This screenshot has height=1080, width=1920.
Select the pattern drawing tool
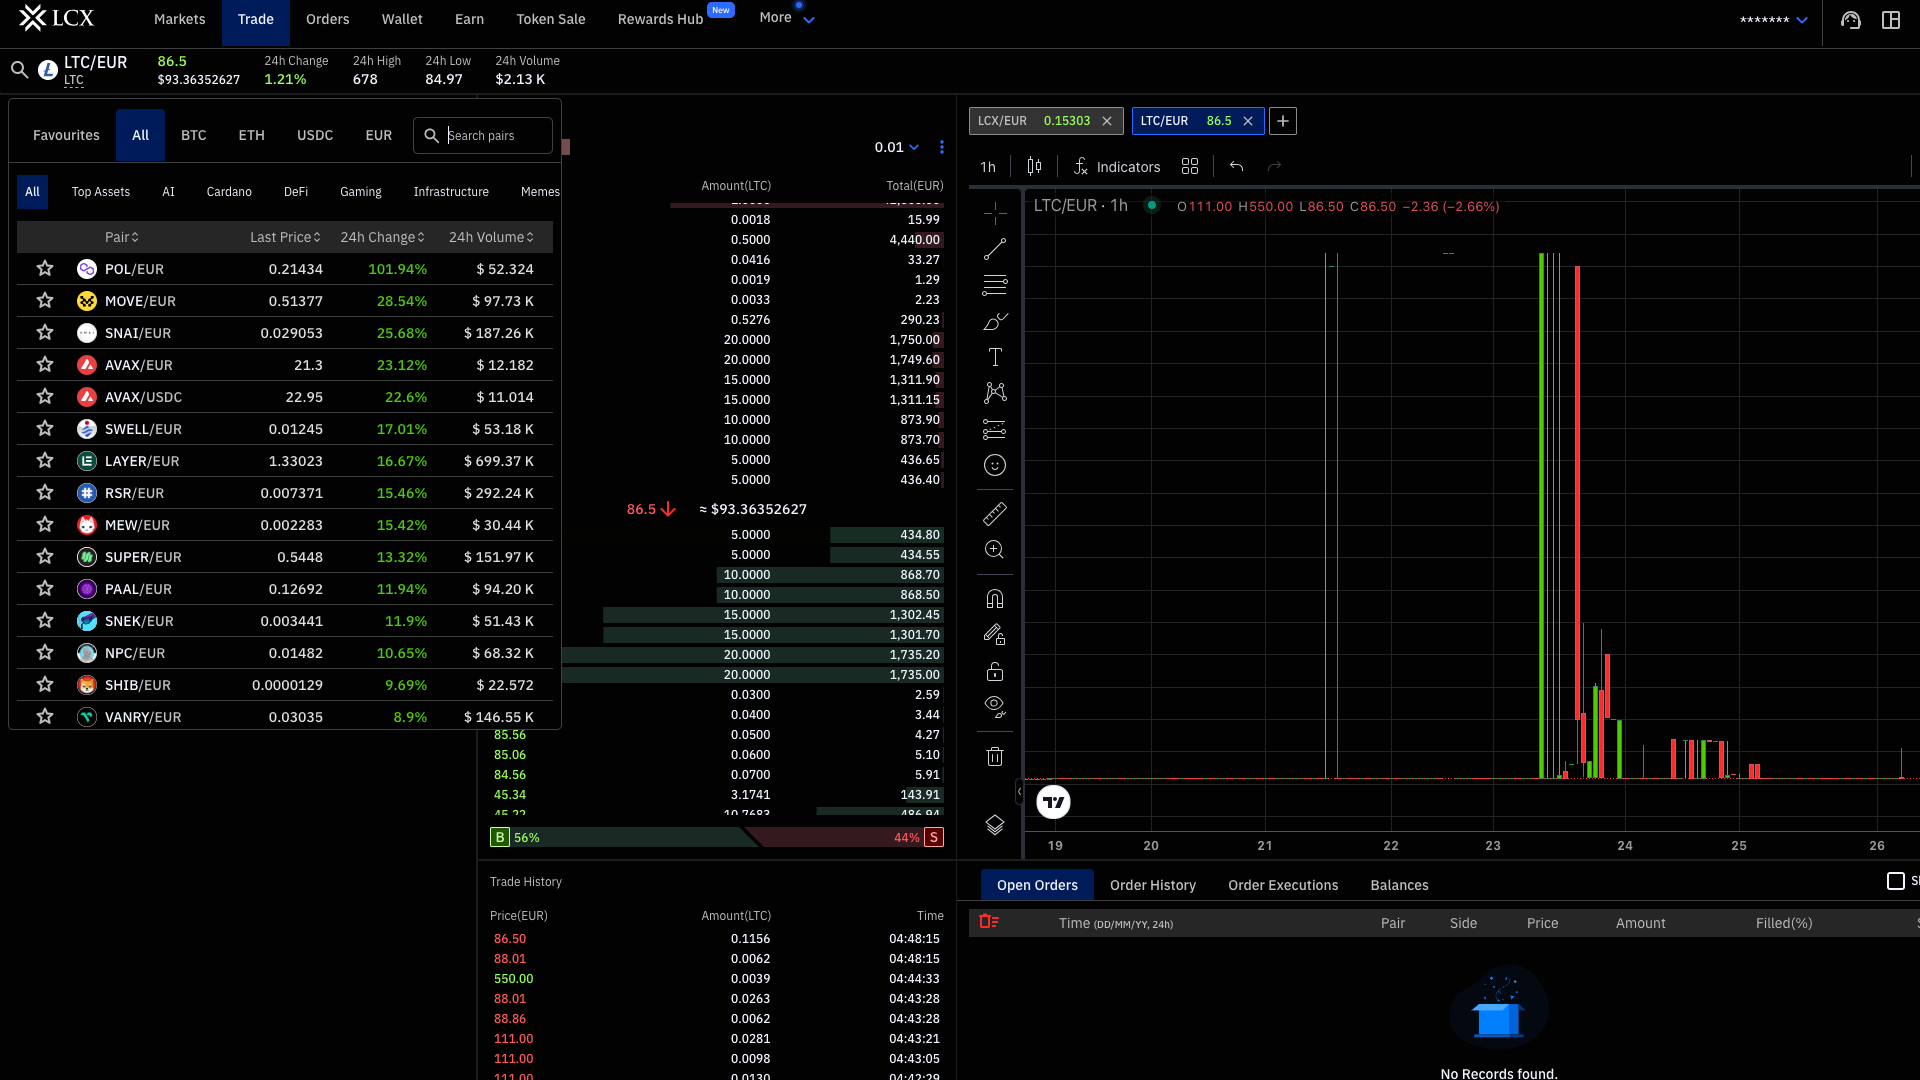[995, 393]
